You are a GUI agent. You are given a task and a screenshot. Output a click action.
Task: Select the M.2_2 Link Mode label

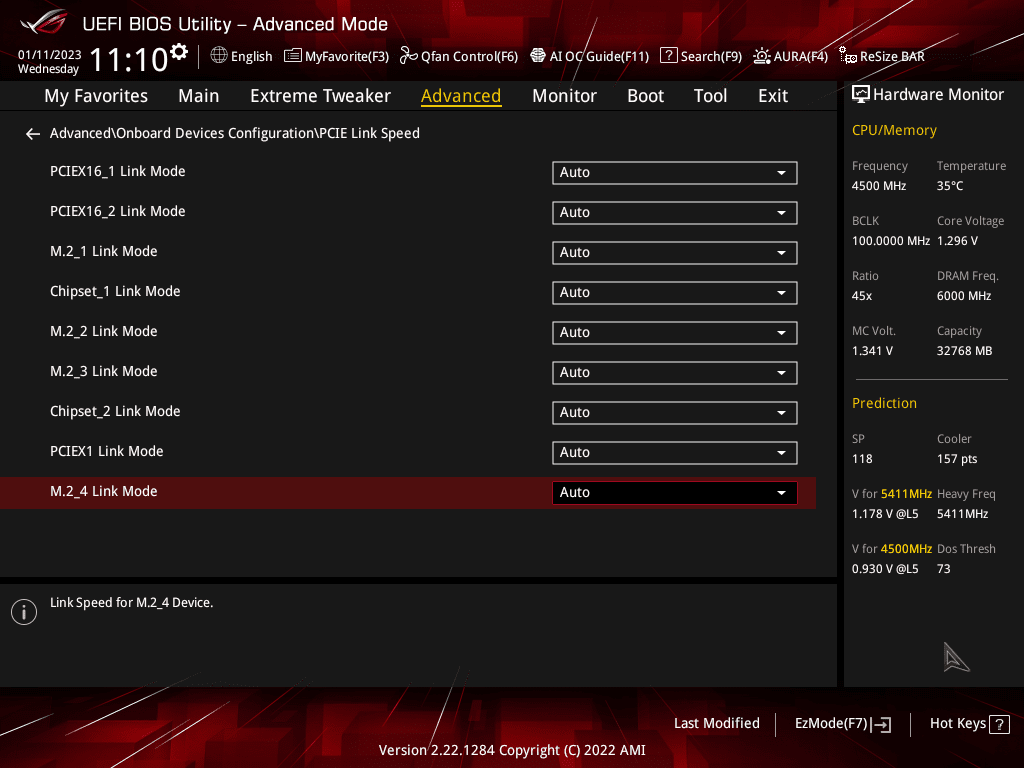(x=104, y=331)
